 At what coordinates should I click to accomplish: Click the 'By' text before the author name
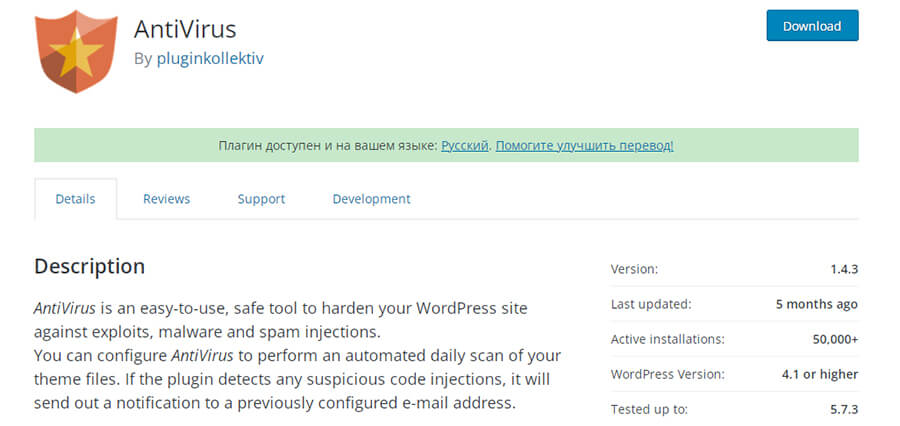(x=143, y=58)
